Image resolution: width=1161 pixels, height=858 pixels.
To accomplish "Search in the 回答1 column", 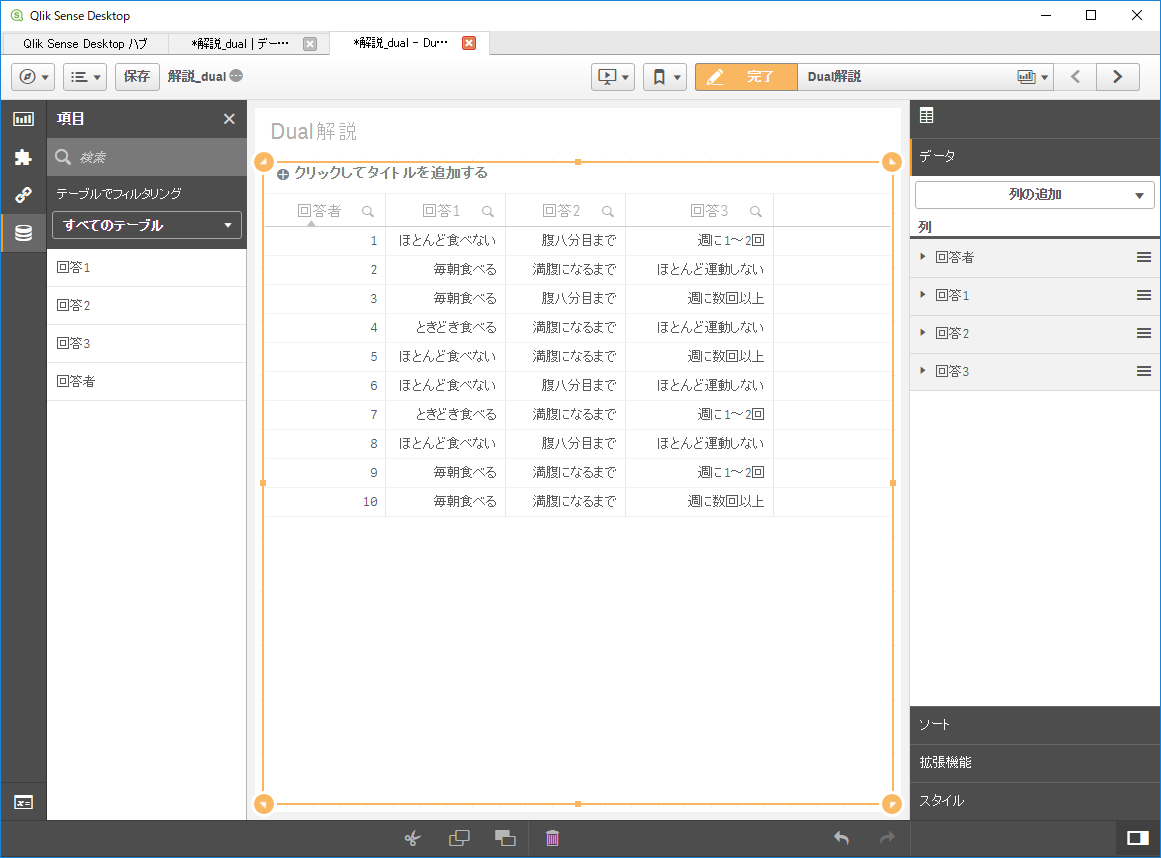I will pos(488,212).
